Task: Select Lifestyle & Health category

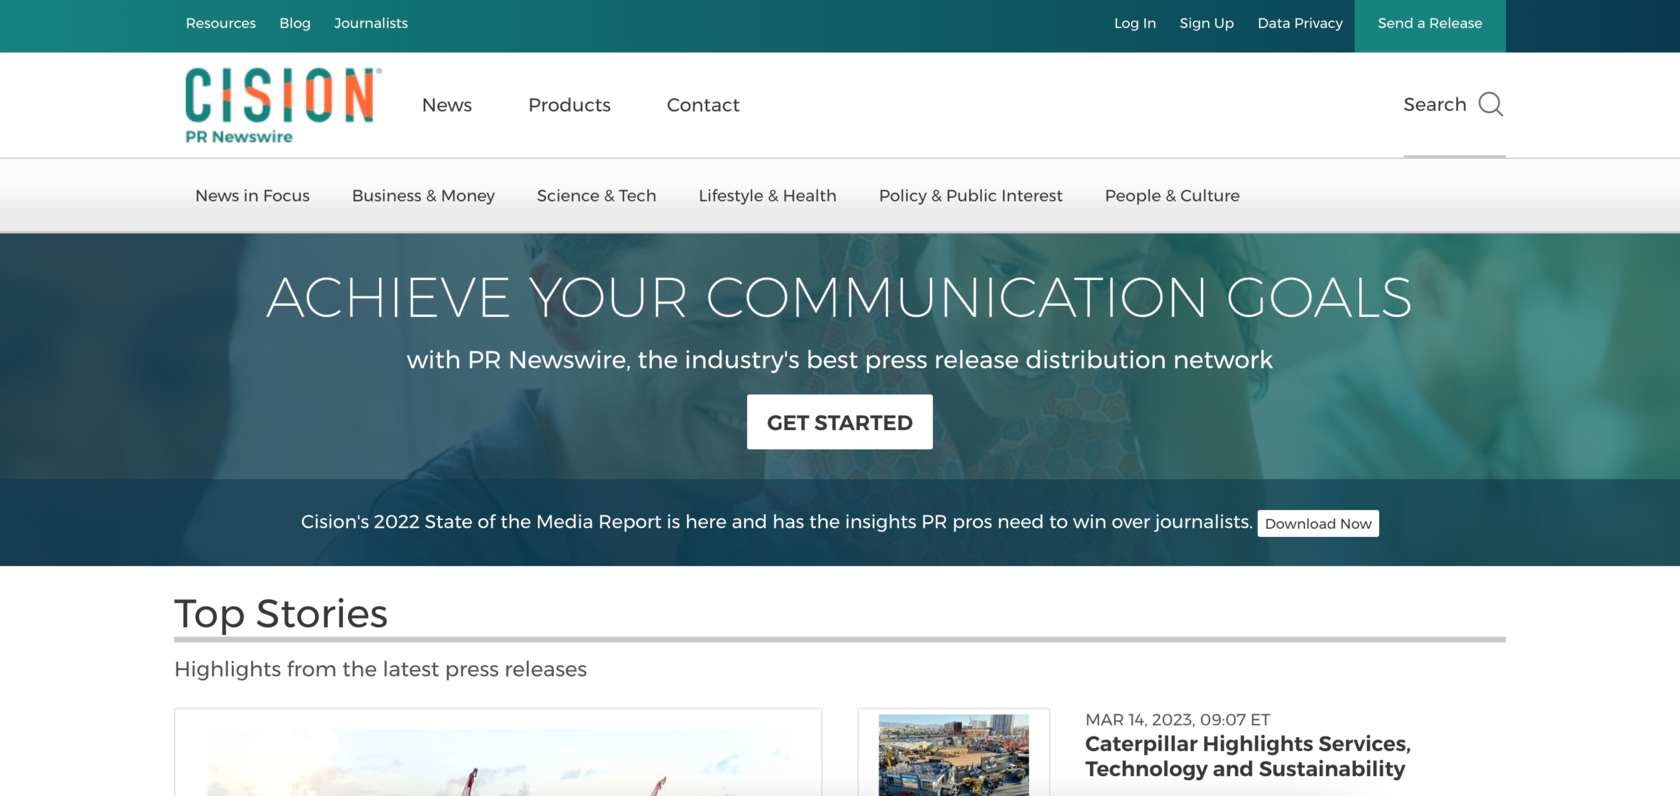Action: pyautogui.click(x=767, y=196)
